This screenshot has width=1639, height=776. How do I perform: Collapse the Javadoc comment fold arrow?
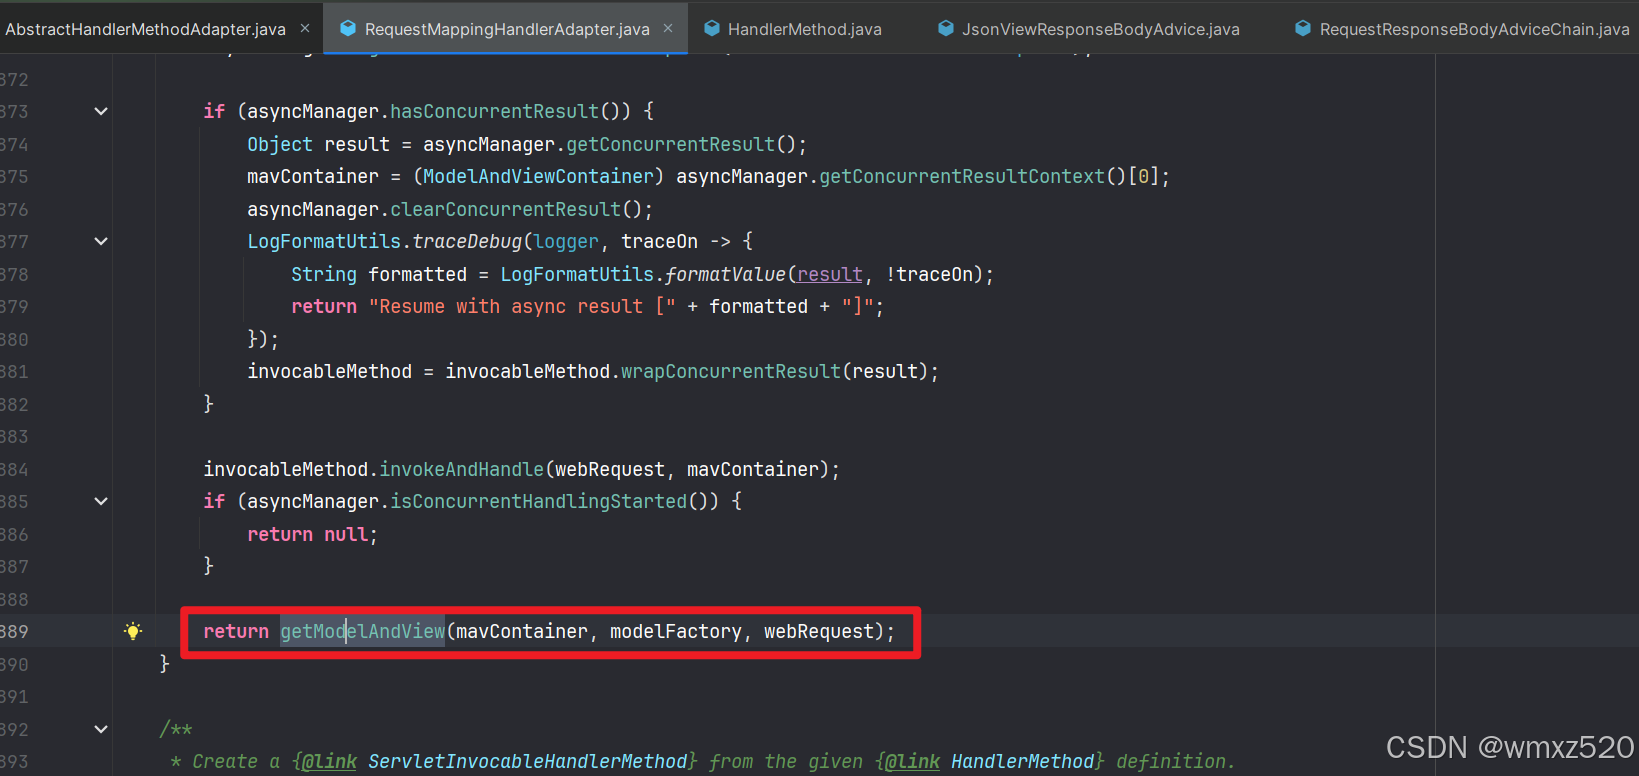[x=101, y=729]
